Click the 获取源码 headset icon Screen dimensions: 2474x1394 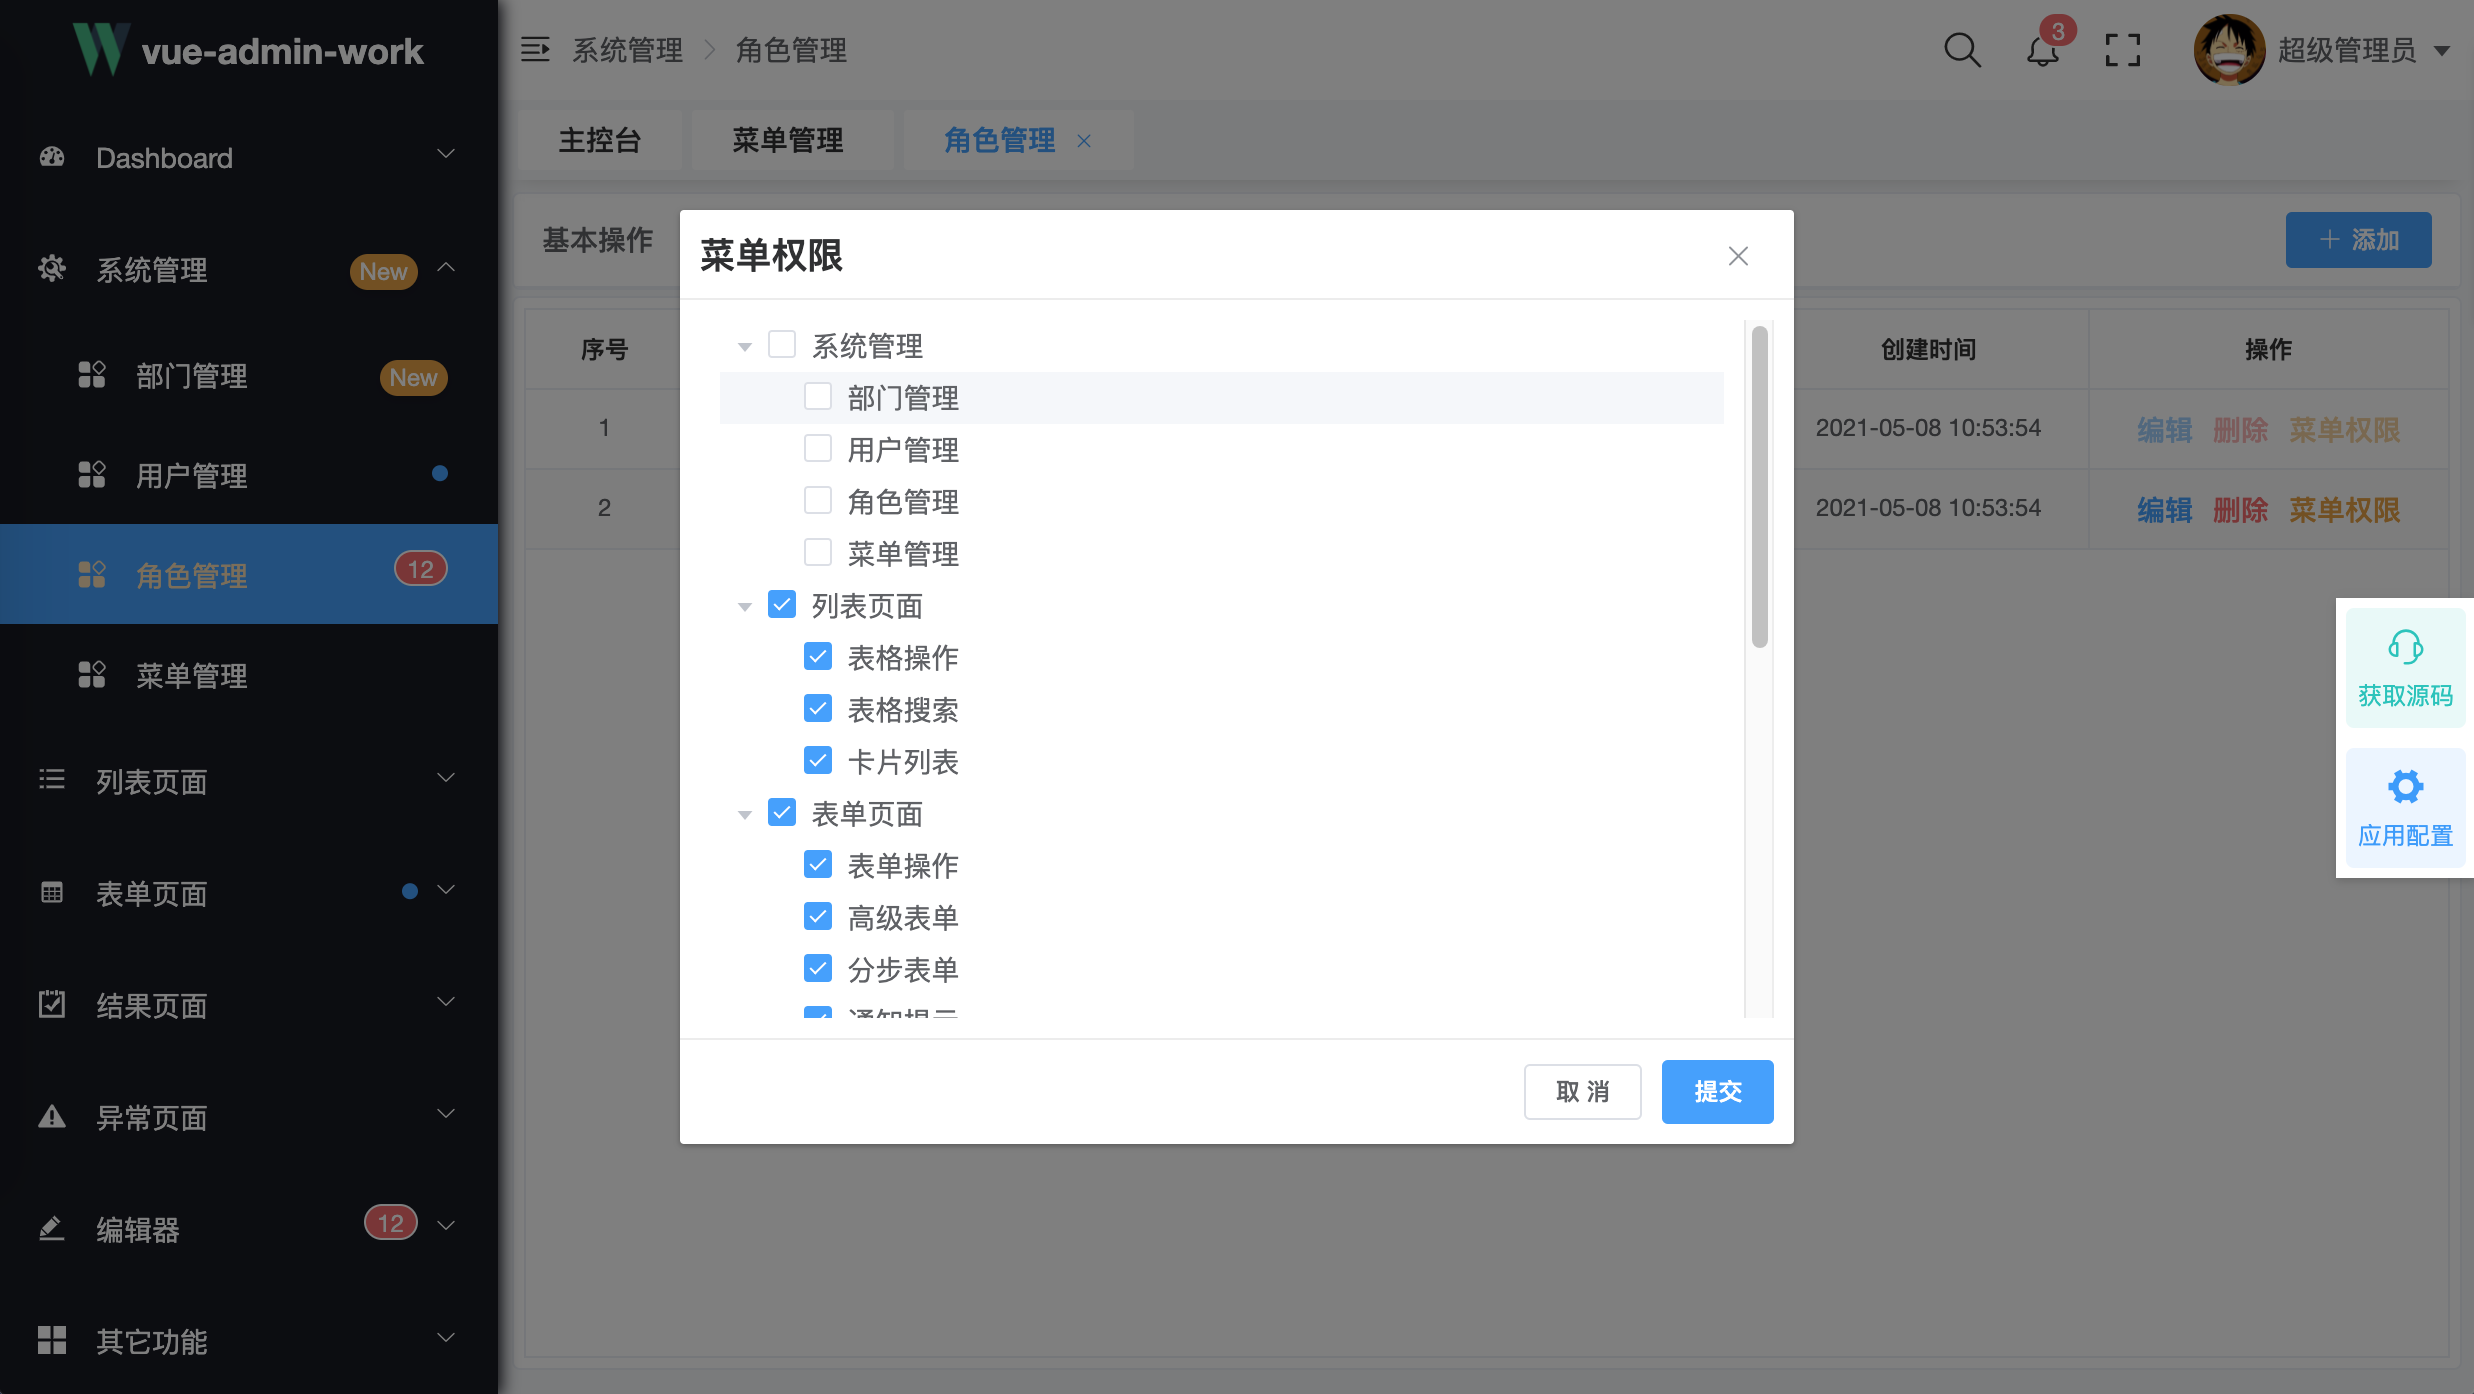(x=2405, y=647)
